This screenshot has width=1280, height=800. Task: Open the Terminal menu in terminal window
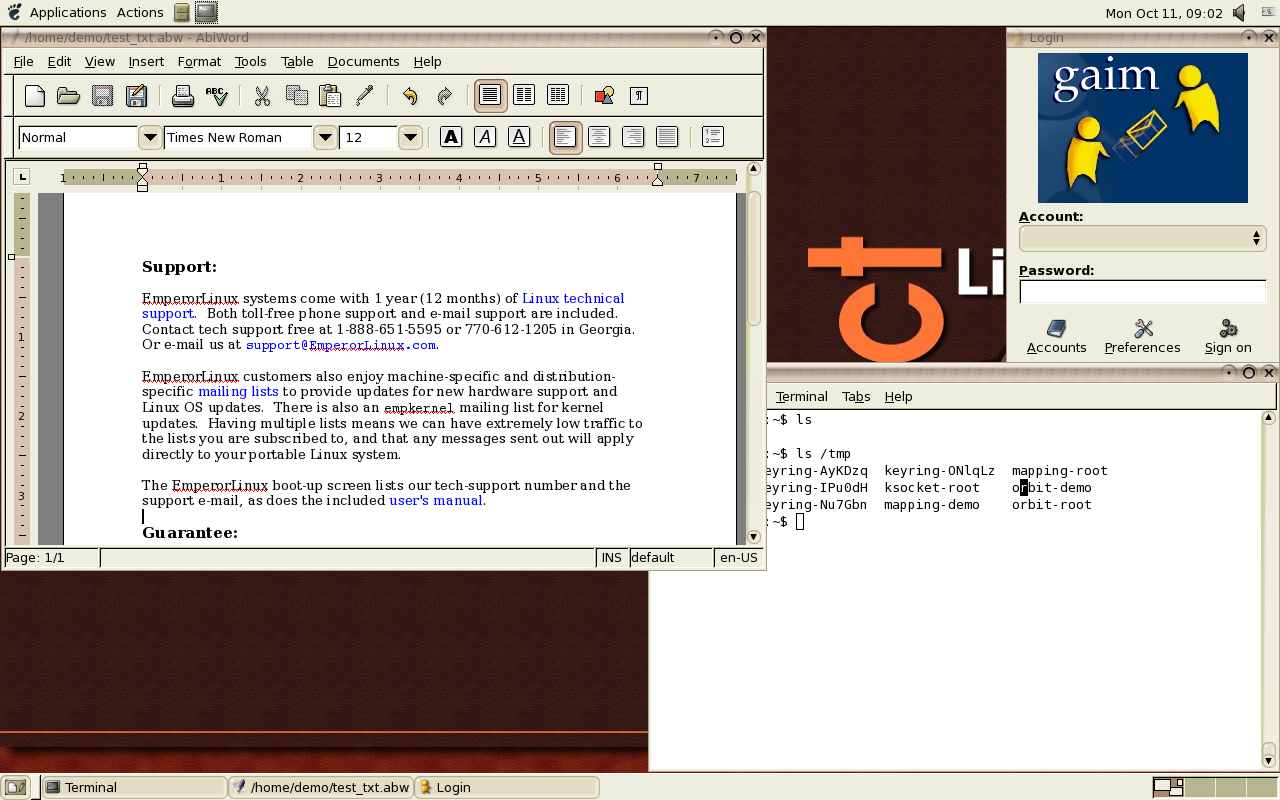(x=801, y=396)
